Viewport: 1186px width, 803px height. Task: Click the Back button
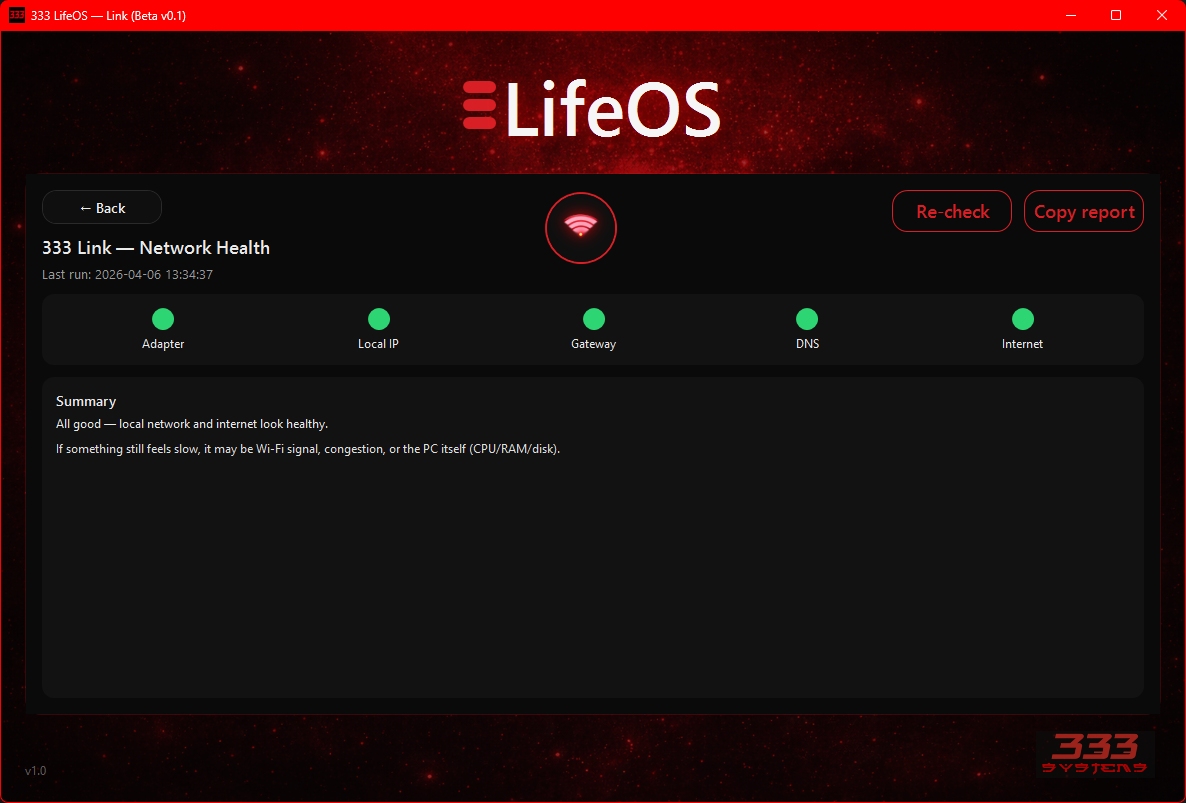tap(102, 208)
